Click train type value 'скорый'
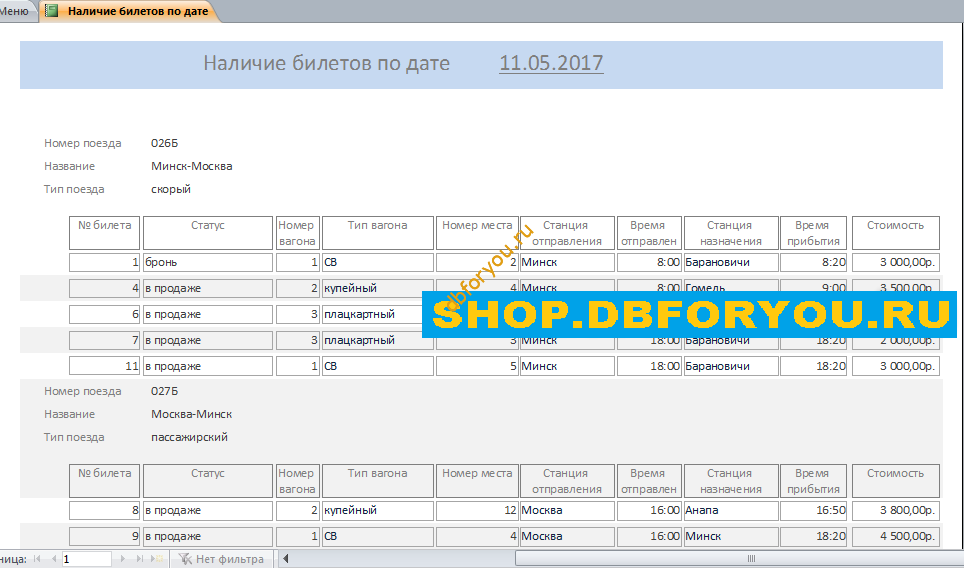 (x=170, y=189)
